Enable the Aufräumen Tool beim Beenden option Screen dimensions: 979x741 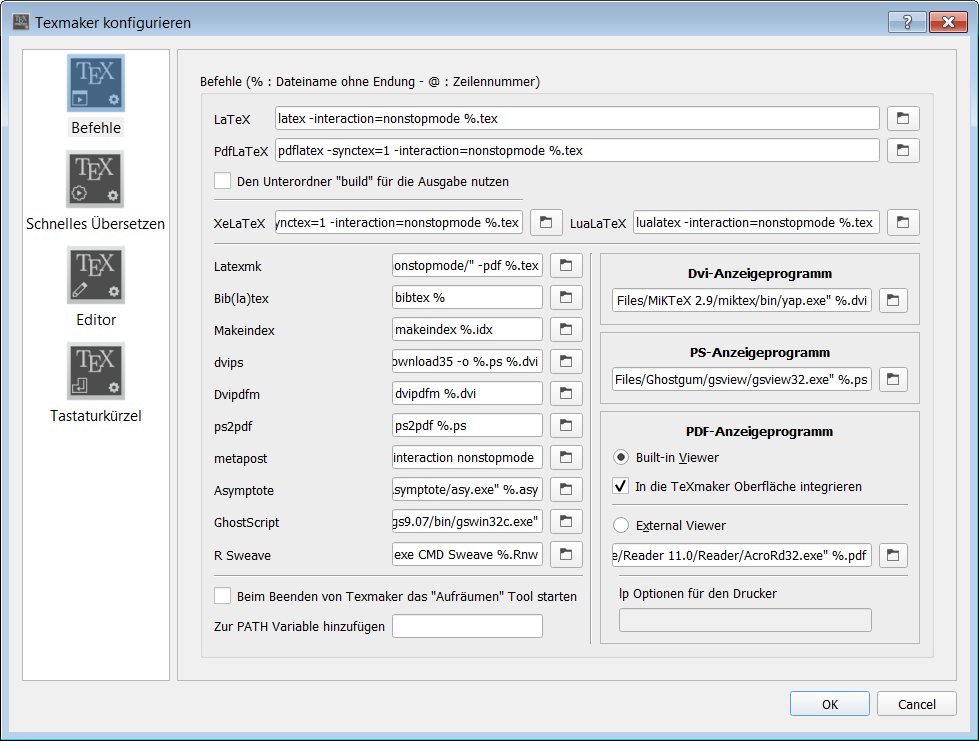coord(222,595)
